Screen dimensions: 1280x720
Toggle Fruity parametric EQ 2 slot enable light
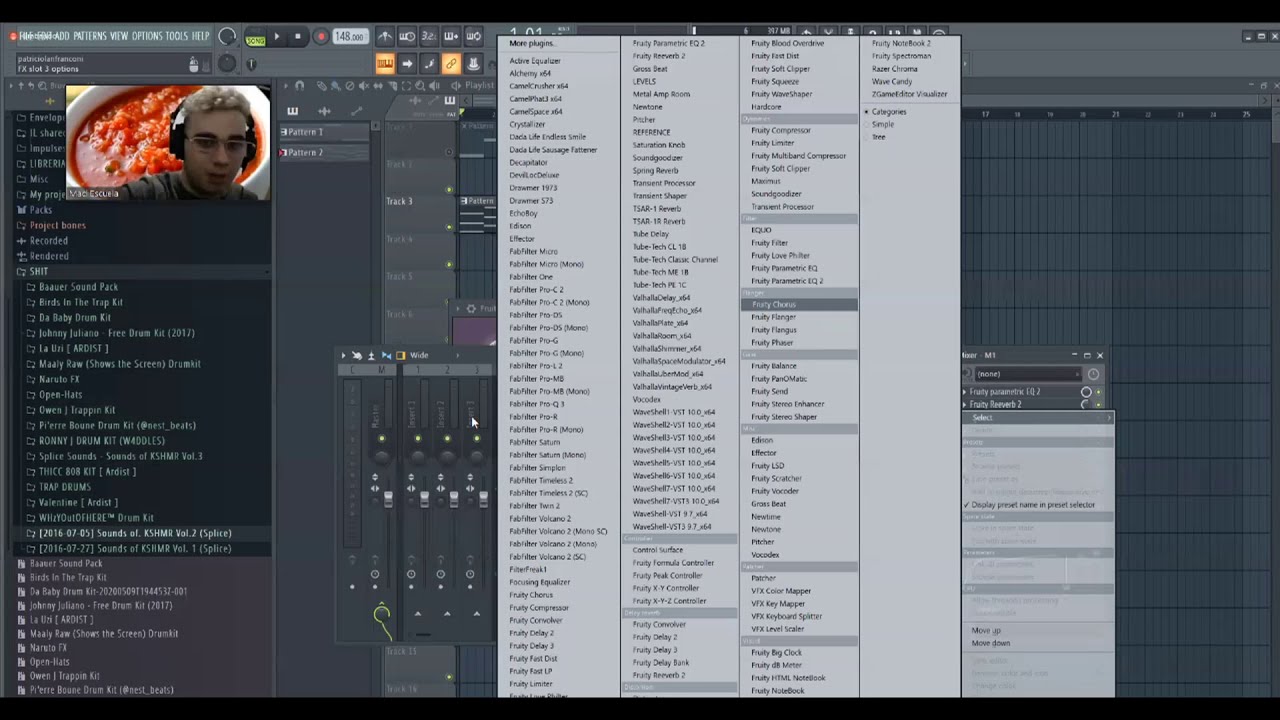point(1098,392)
